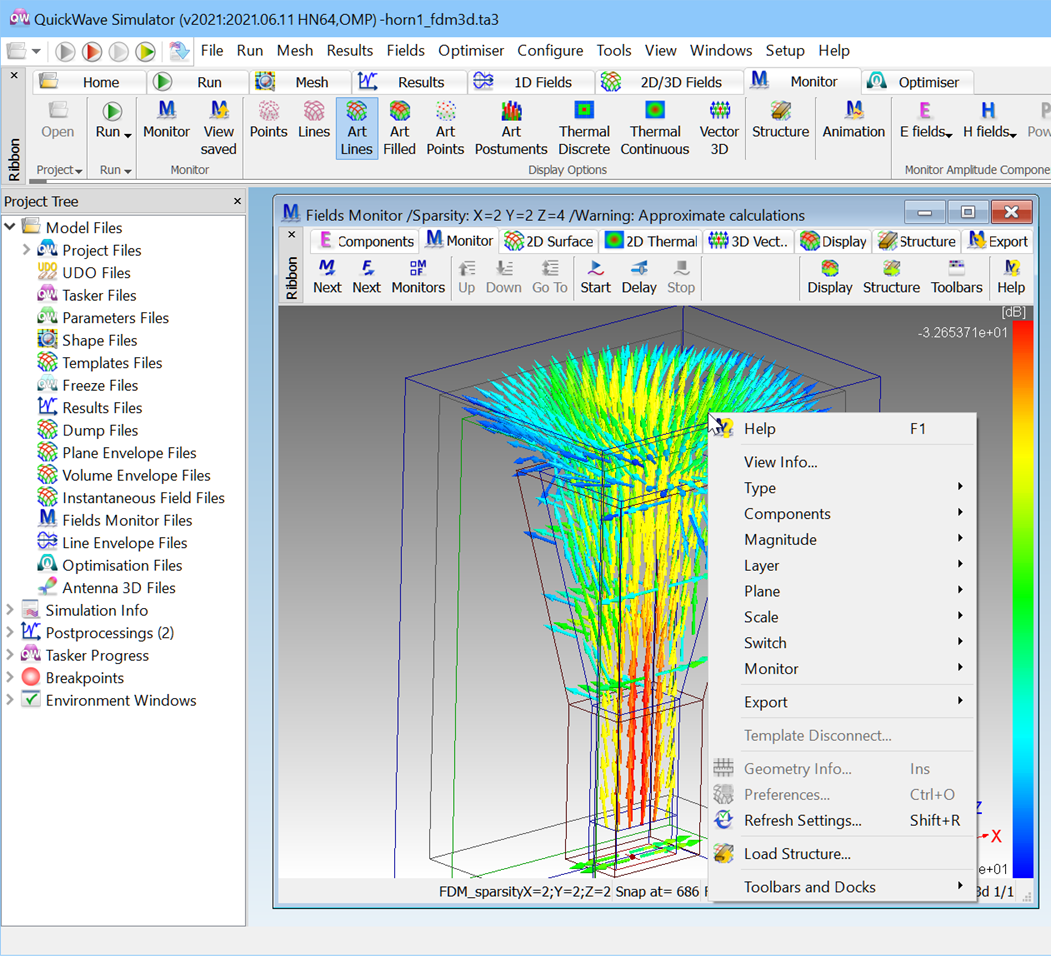Click the Lines display icon
Screen dimensions: 1051x956
(x=314, y=119)
